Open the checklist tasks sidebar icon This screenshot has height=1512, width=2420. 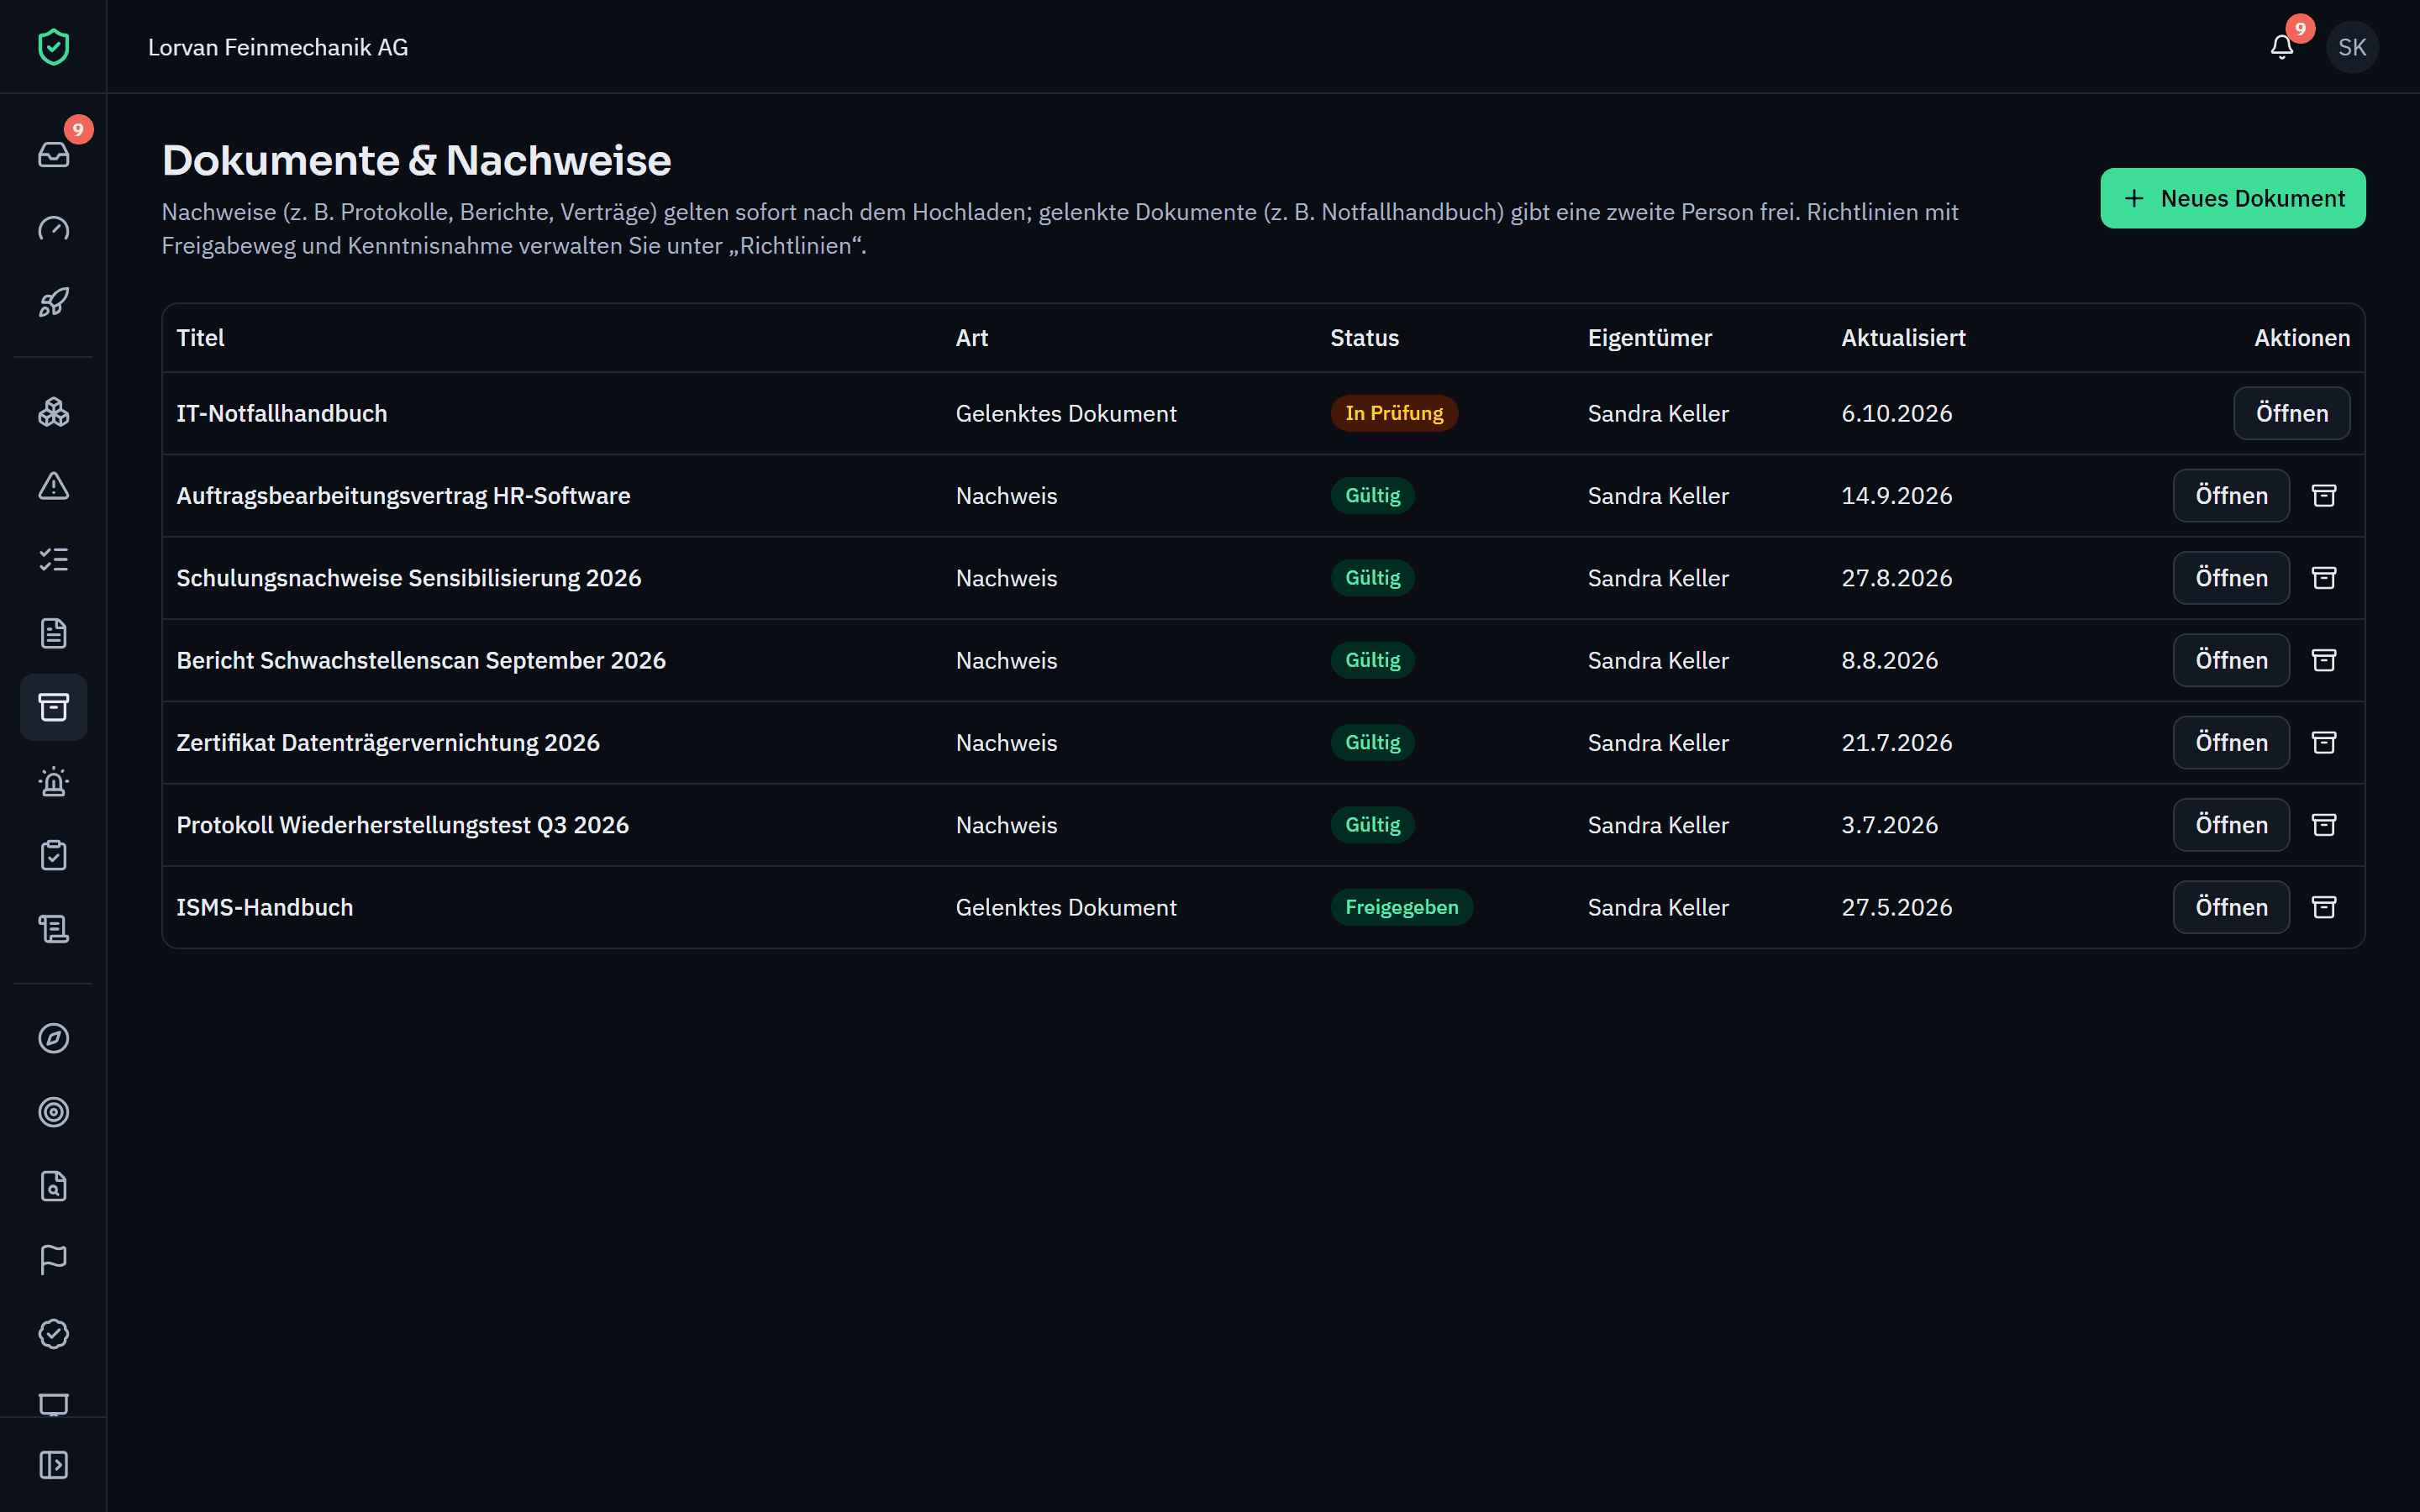(53, 559)
